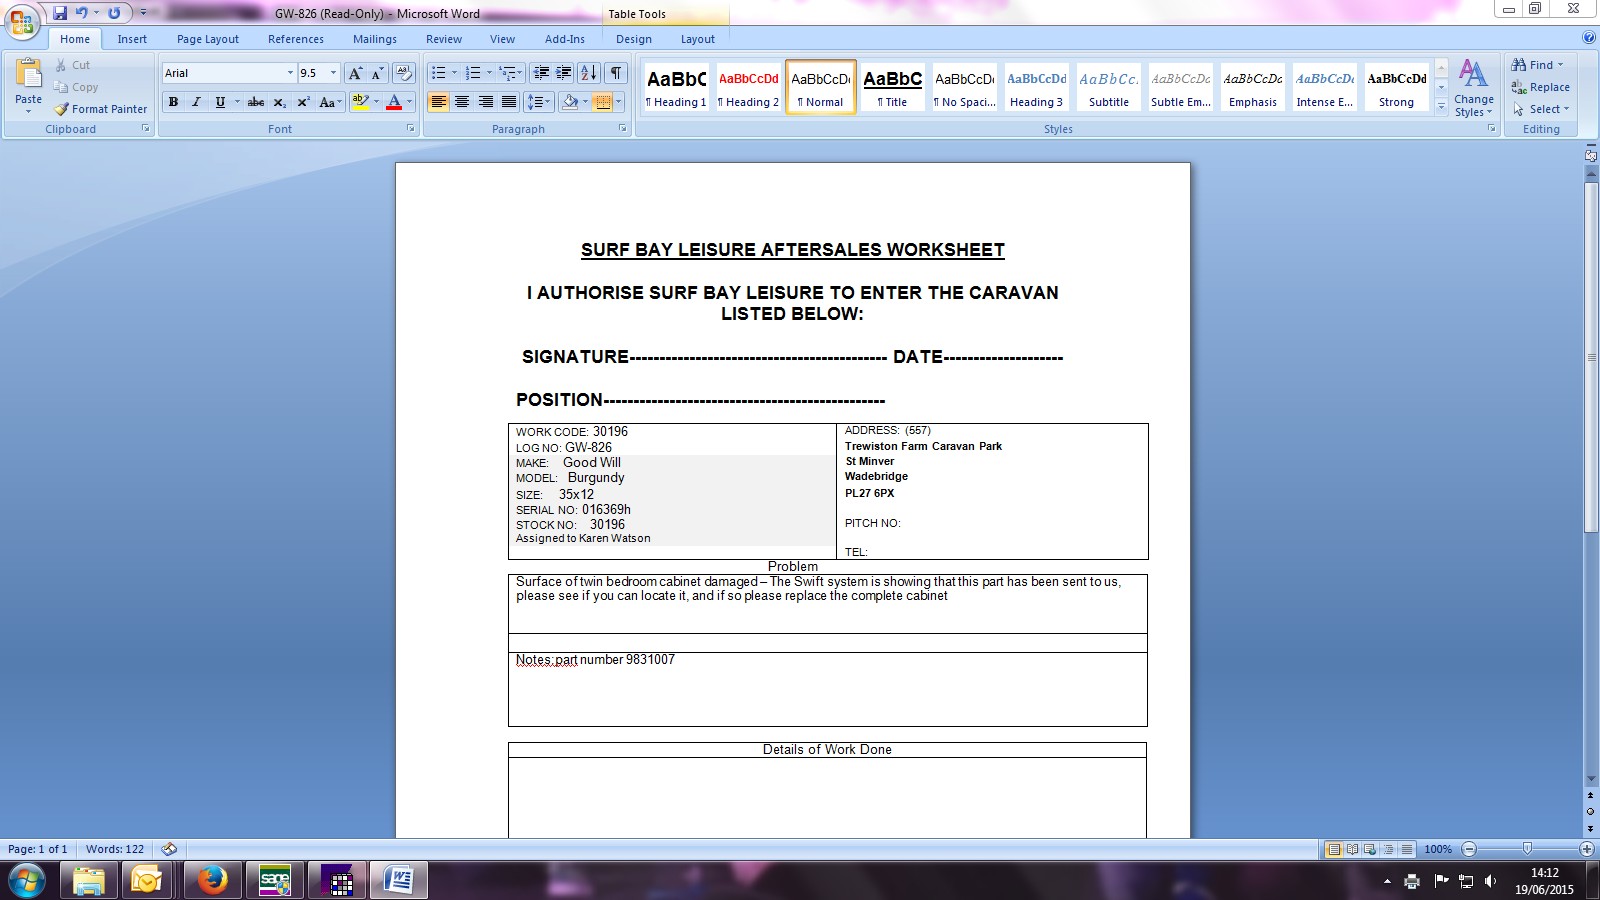Toggle show/hide paragraph marks
Screen dimensions: 1600x900
tap(616, 73)
